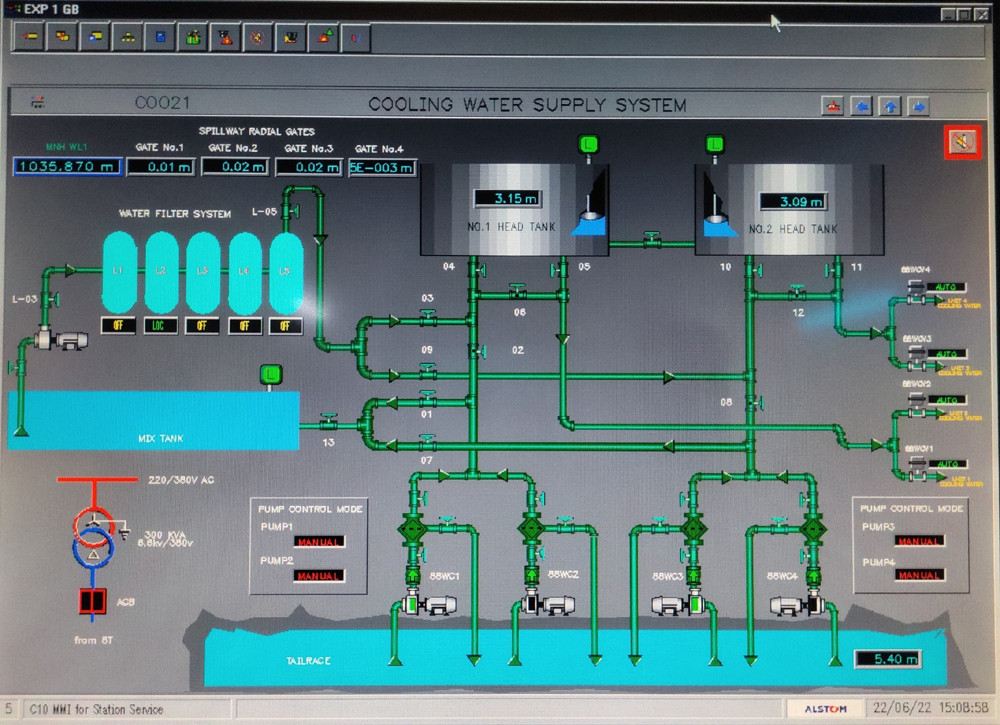Toggle PUMP3 control mode MANUAL indicator

pos(919,541)
